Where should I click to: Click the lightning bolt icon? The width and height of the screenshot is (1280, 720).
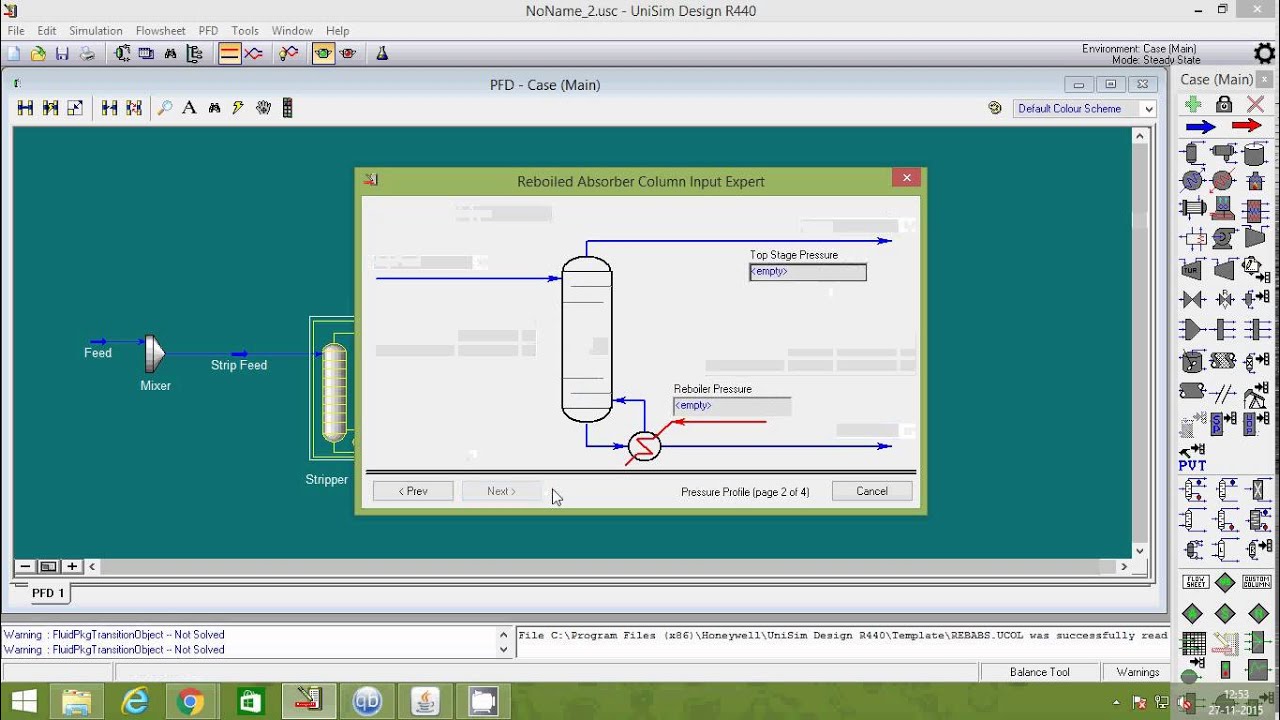point(238,108)
